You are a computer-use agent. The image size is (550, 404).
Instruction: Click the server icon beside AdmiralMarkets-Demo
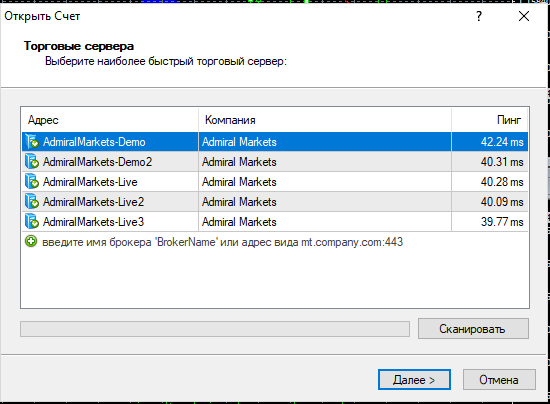click(32, 142)
